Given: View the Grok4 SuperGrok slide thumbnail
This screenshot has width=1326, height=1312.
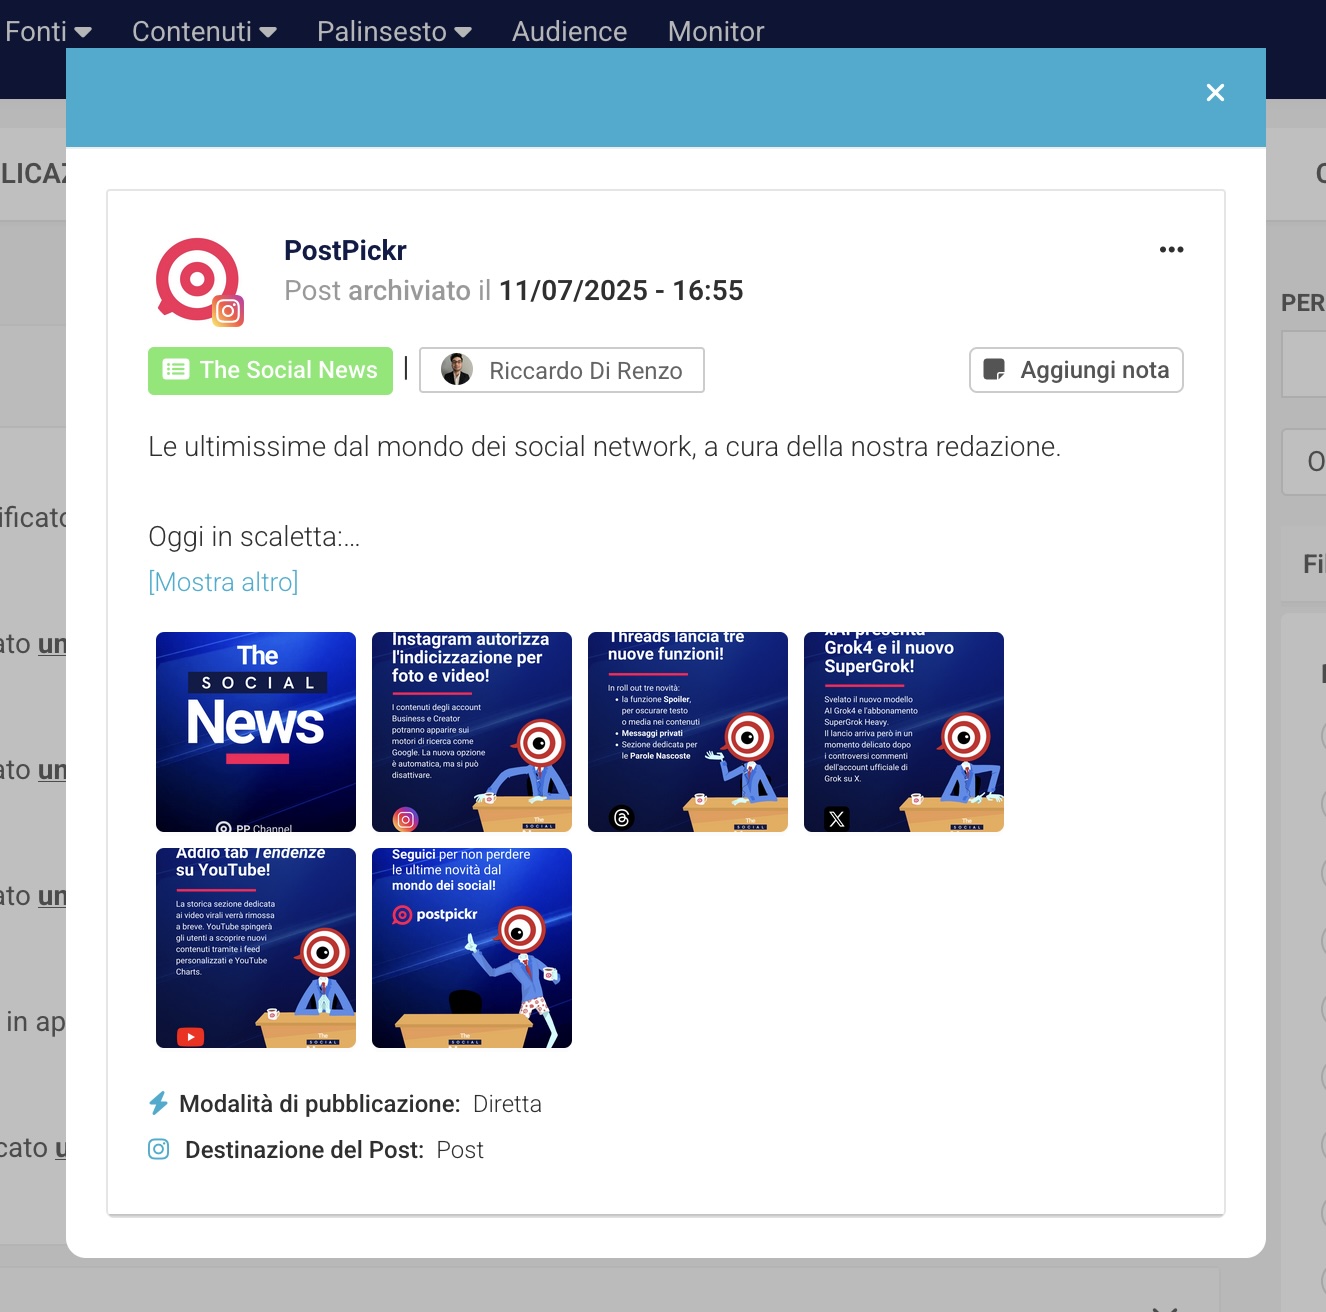Looking at the screenshot, I should (x=904, y=732).
